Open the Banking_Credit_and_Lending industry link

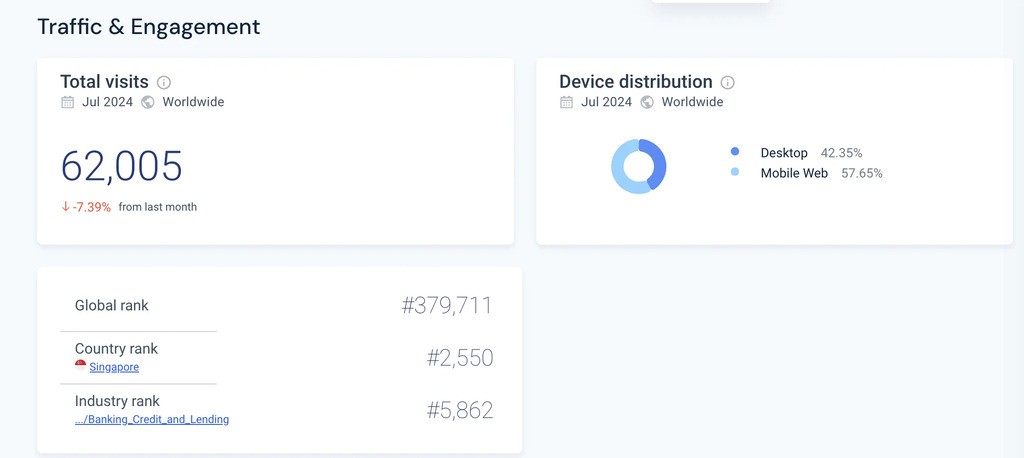coord(152,420)
